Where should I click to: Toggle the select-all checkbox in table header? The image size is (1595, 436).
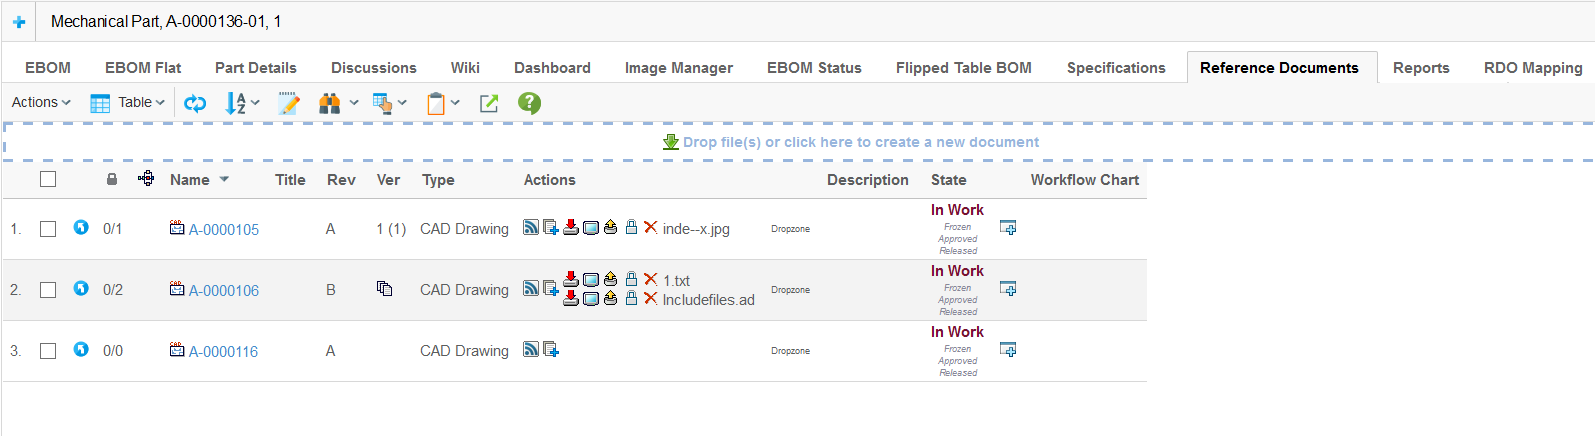(48, 179)
